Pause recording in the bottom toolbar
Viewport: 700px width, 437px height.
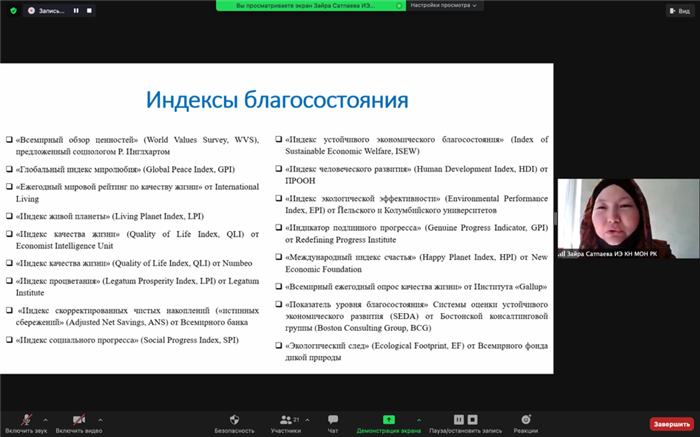(x=458, y=420)
